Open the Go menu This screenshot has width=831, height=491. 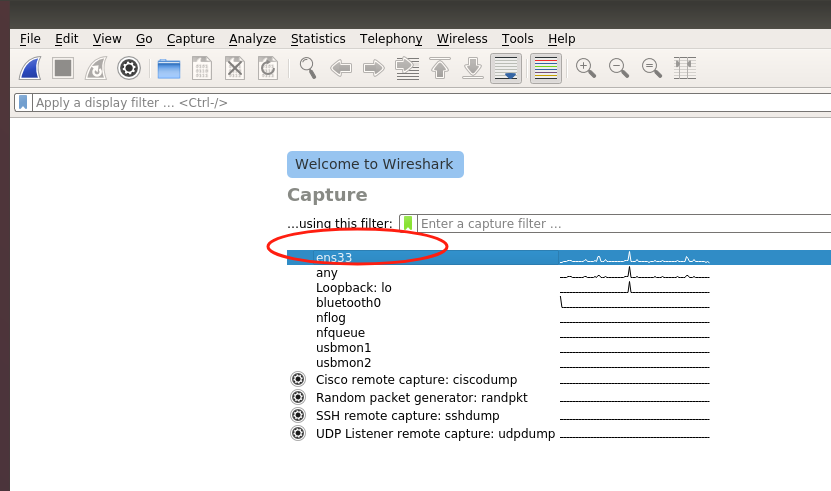click(144, 39)
